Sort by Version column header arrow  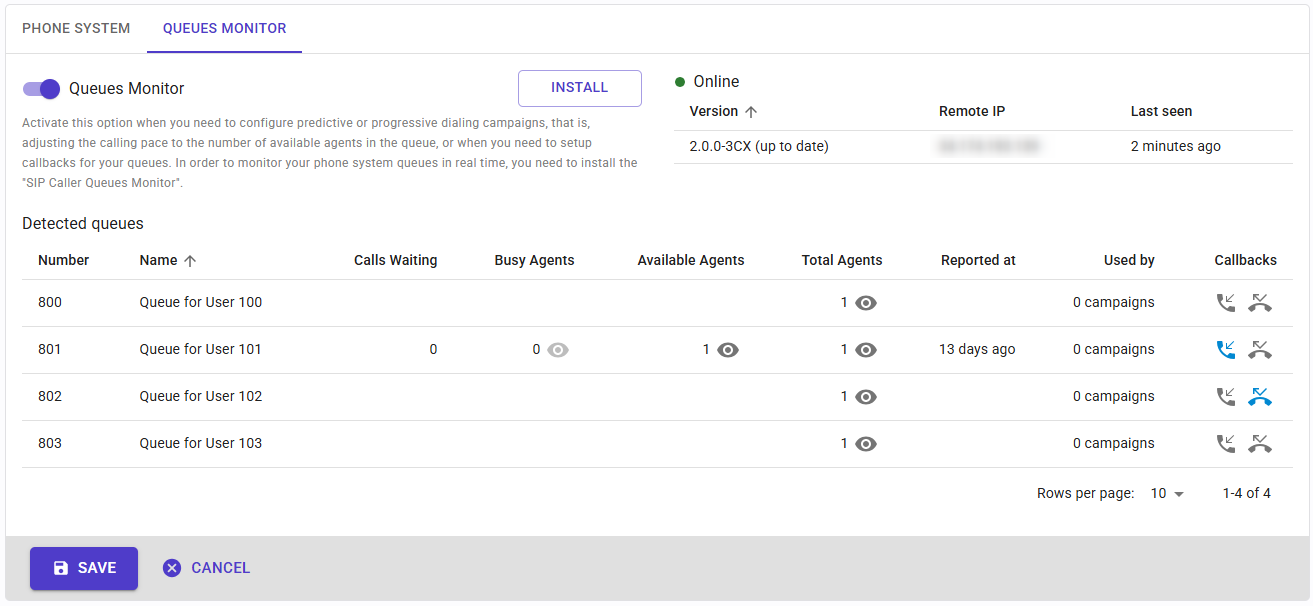click(x=752, y=112)
